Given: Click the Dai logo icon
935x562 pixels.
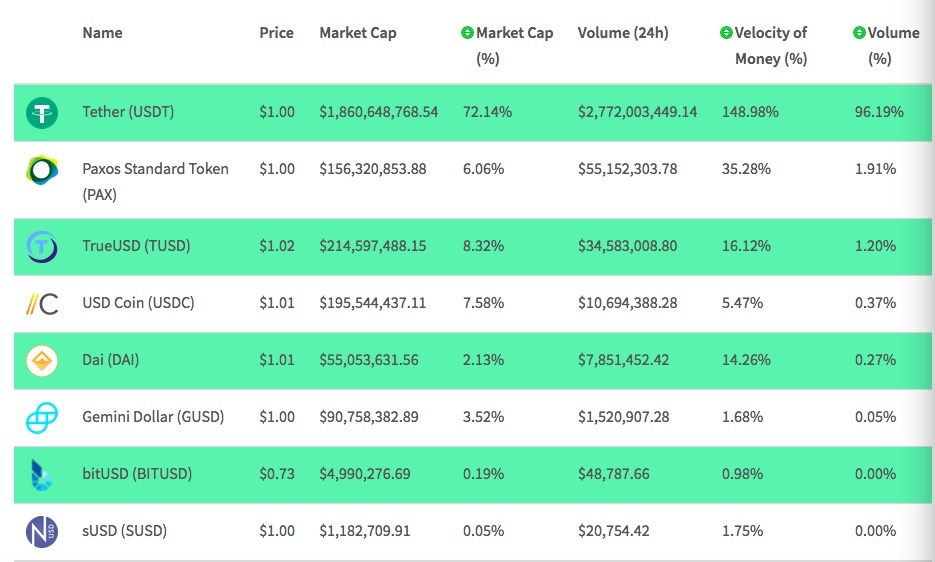Looking at the screenshot, I should (x=42, y=361).
